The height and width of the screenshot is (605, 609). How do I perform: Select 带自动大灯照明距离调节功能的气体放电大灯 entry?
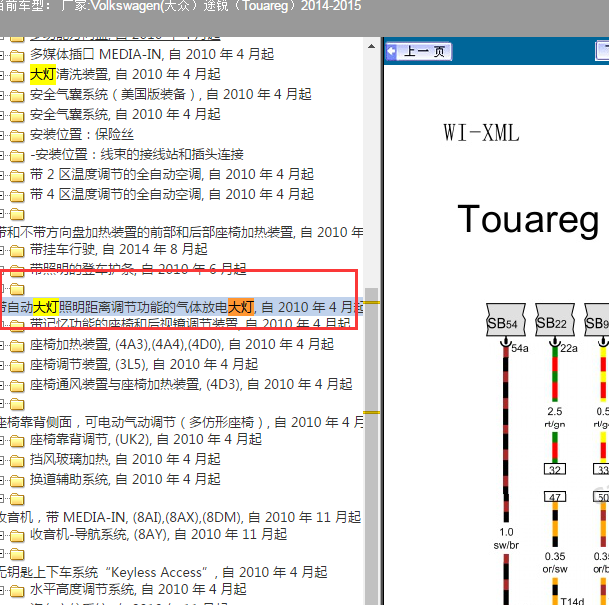click(181, 307)
